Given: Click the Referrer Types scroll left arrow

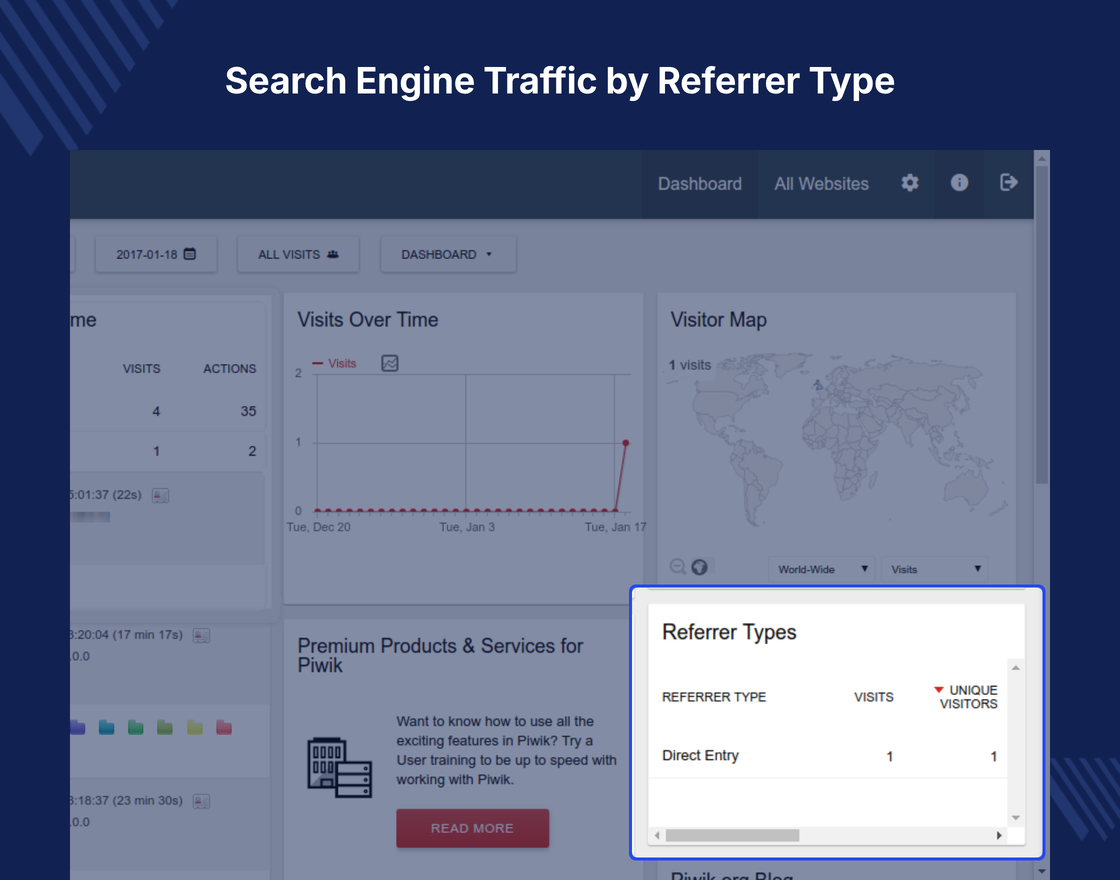Looking at the screenshot, I should [656, 836].
